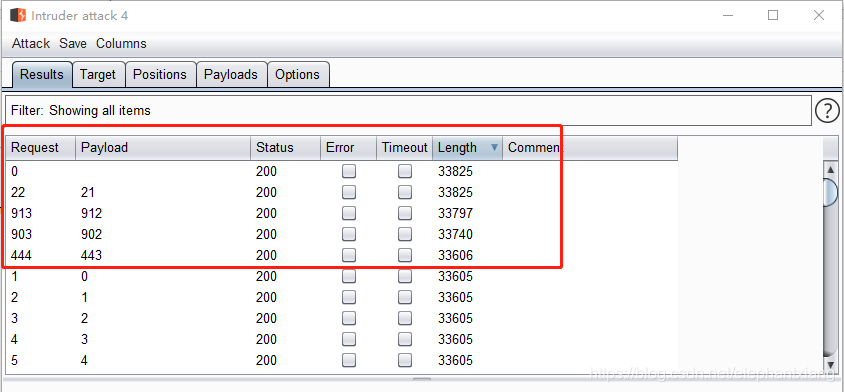Toggle Error checkbox for request 3
Image resolution: width=844 pixels, height=392 pixels.
(349, 318)
